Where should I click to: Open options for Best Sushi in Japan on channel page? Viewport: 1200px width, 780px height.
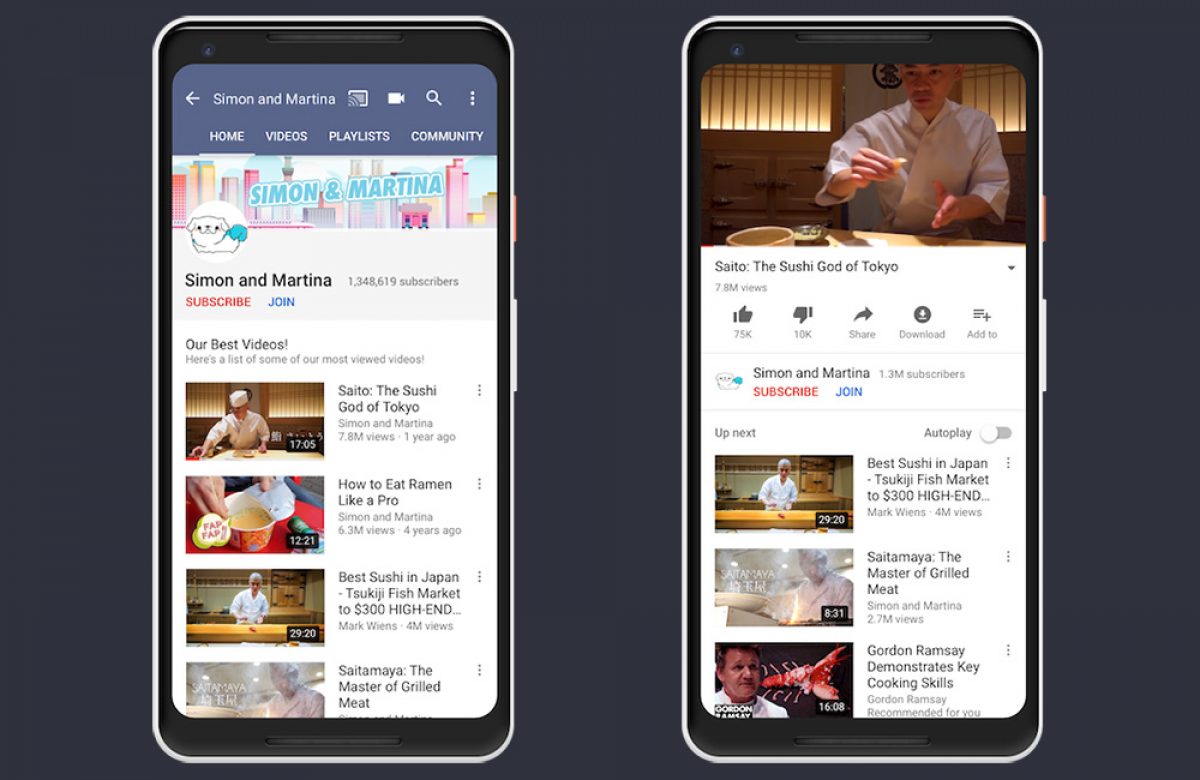click(x=479, y=577)
